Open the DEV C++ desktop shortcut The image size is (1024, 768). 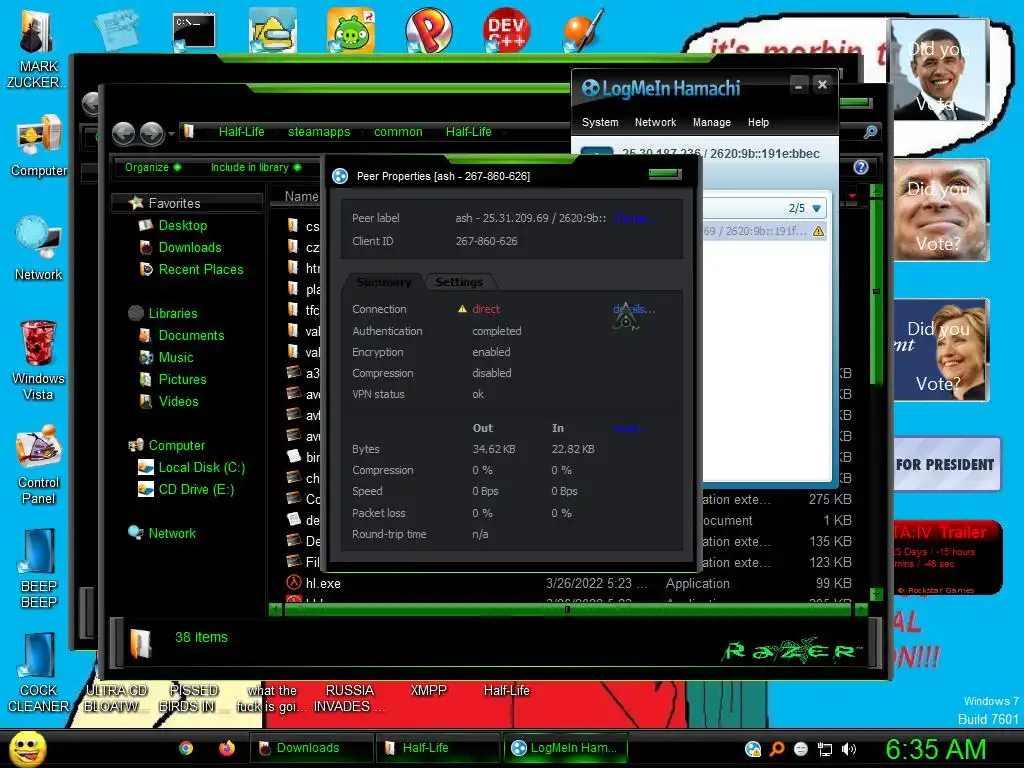(506, 30)
